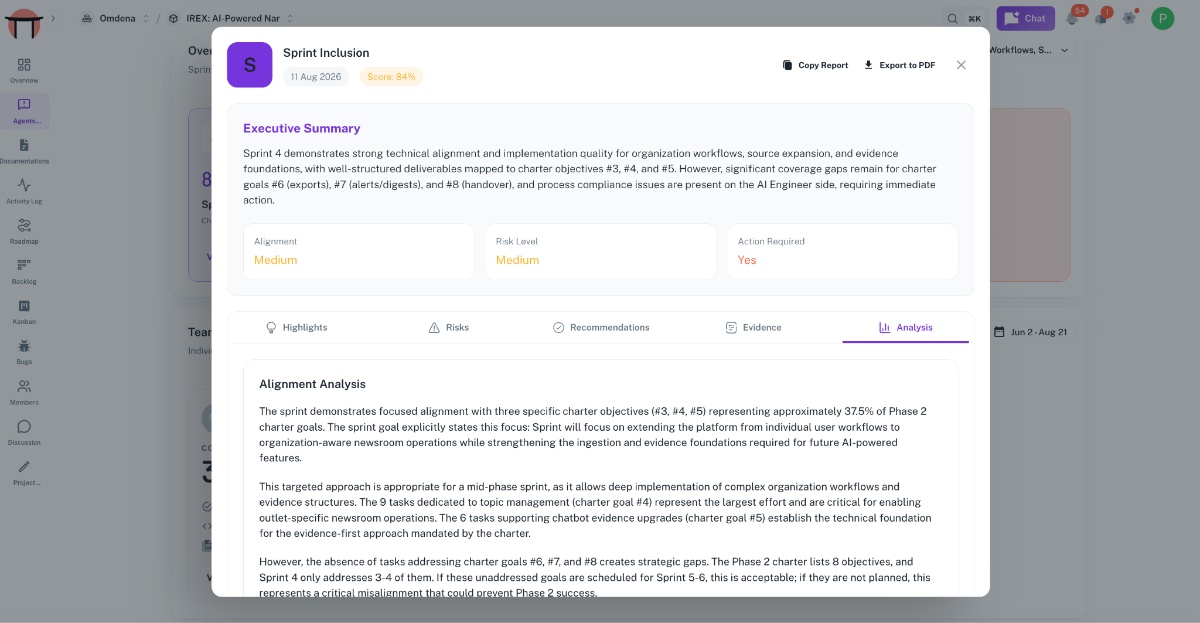Click the notifications bell icon
This screenshot has width=1200, height=623.
(1072, 18)
